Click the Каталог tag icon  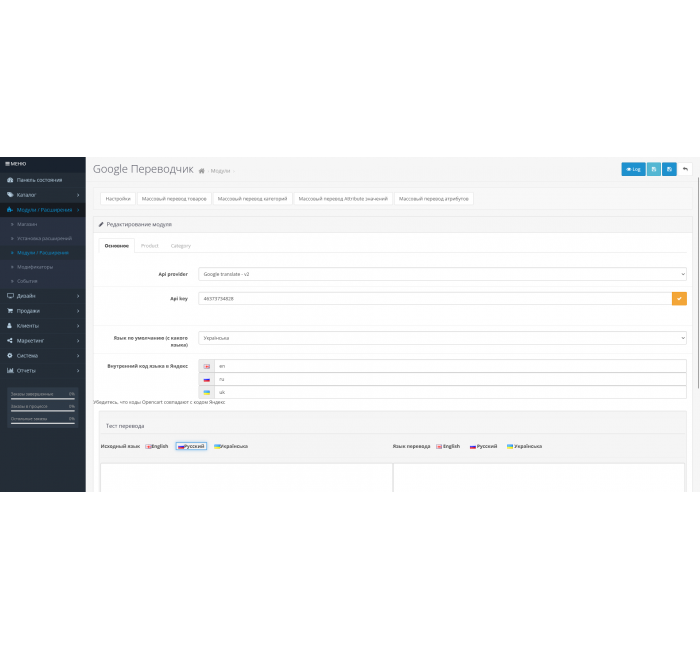(10, 195)
